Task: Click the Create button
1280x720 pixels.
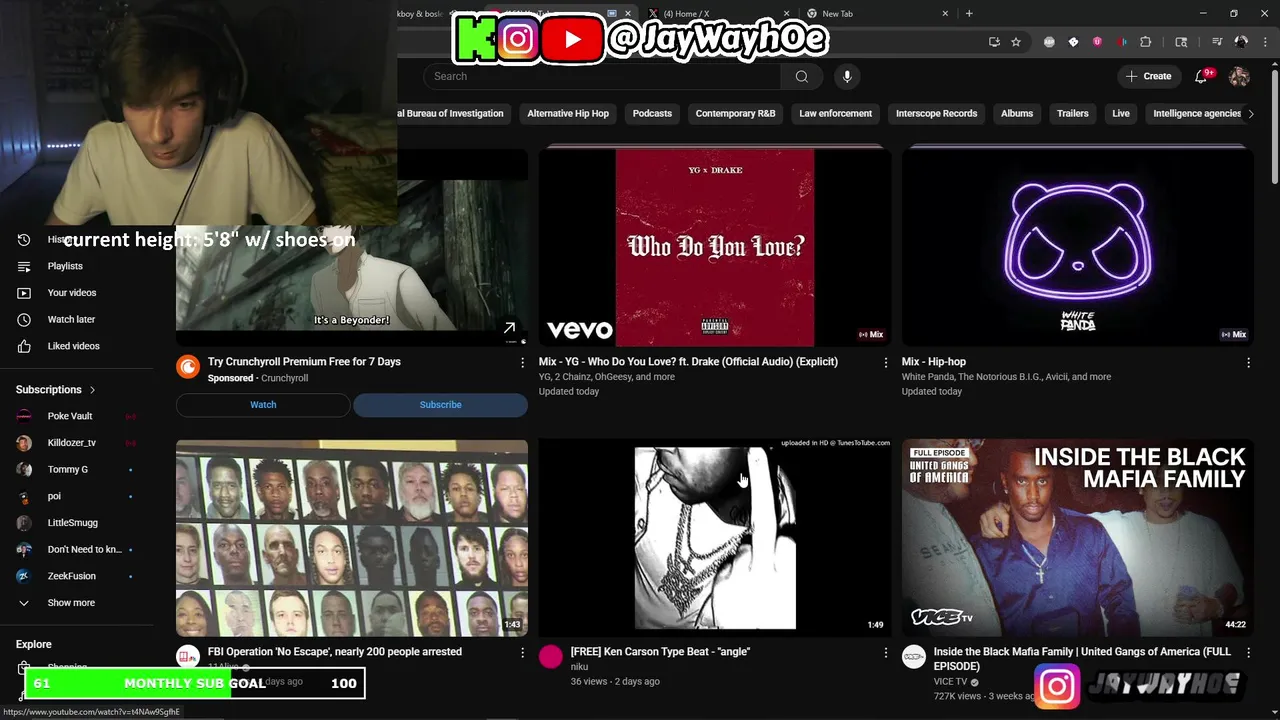Action: tap(1148, 76)
